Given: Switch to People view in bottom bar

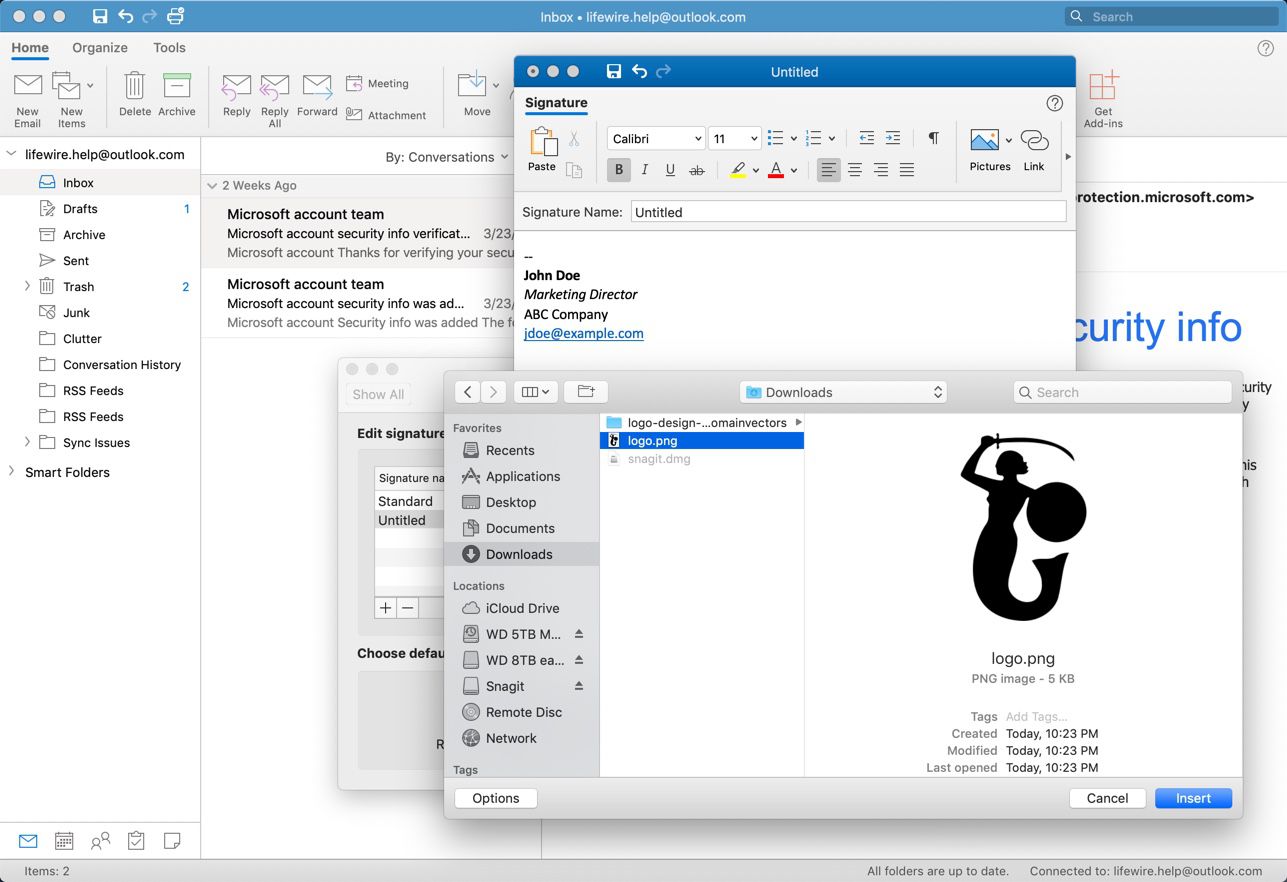Looking at the screenshot, I should pos(100,841).
